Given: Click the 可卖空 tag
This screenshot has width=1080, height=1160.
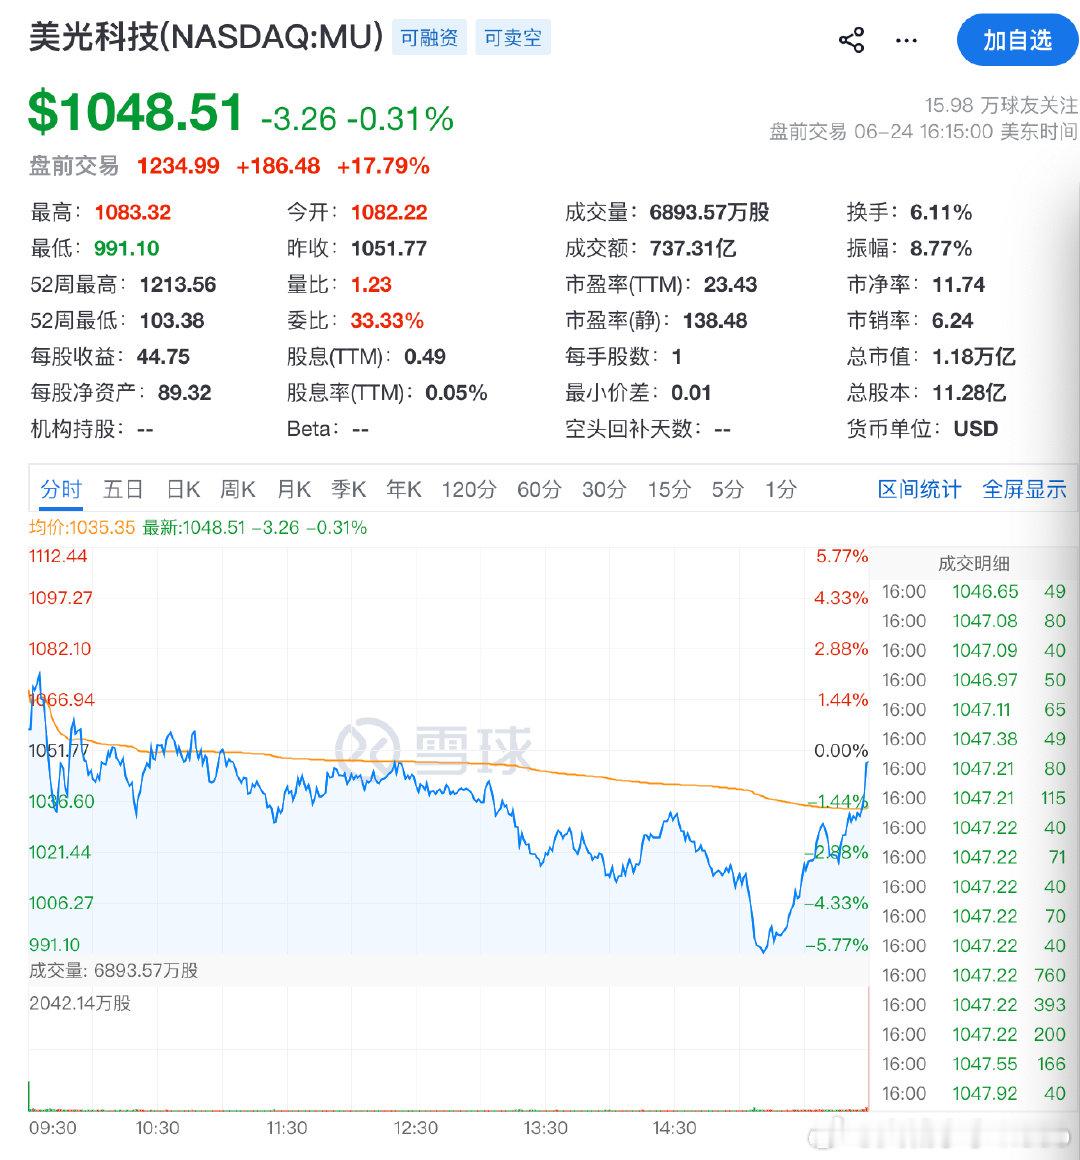Looking at the screenshot, I should pyautogui.click(x=513, y=38).
